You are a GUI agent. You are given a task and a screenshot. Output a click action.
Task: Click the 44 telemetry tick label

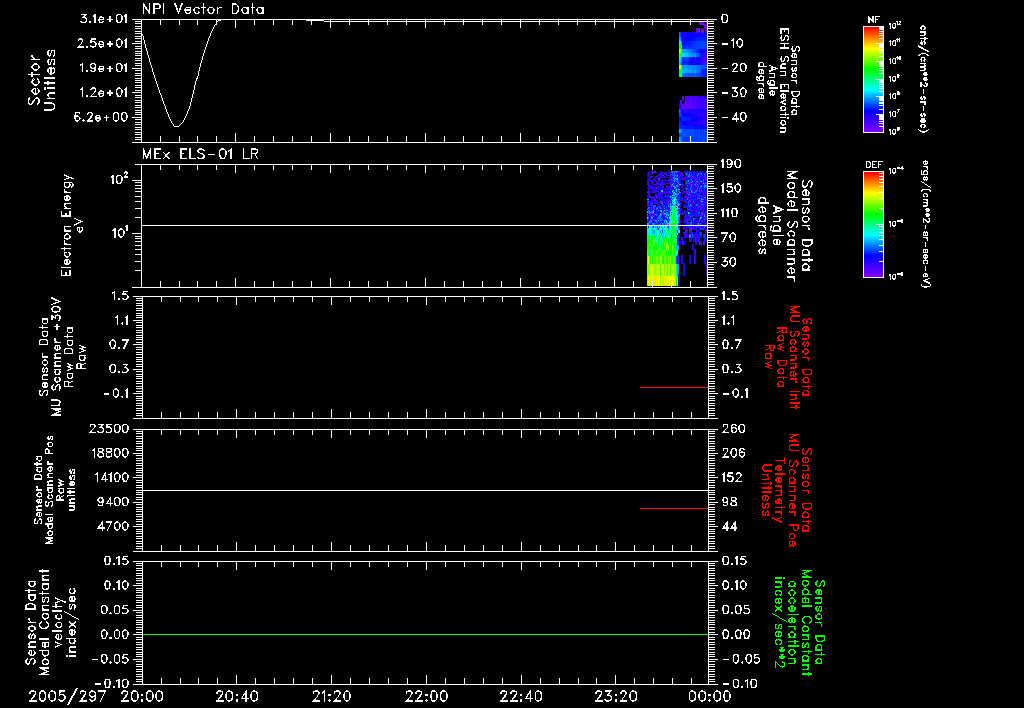729,527
